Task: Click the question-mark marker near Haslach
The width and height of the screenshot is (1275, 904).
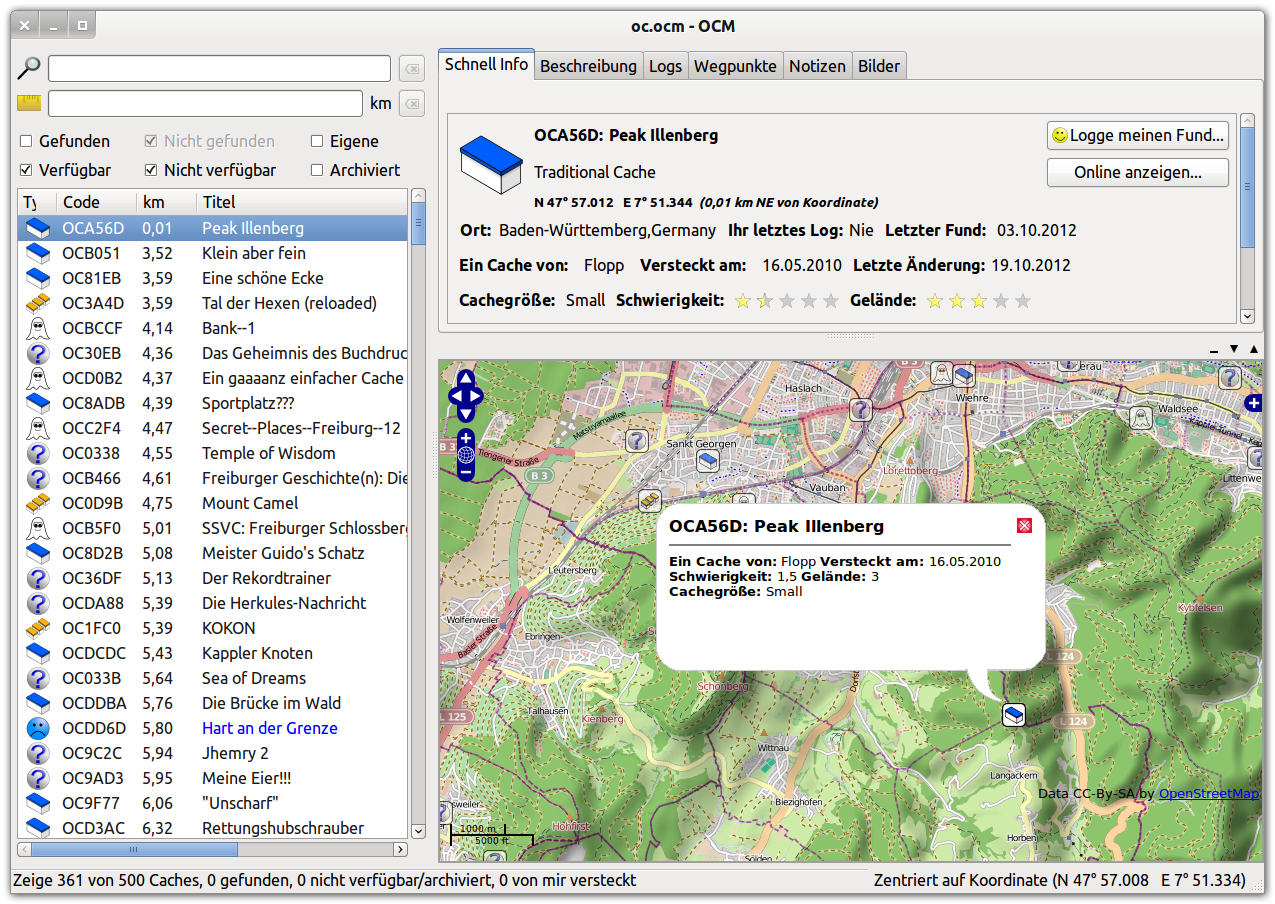Action: pos(861,409)
